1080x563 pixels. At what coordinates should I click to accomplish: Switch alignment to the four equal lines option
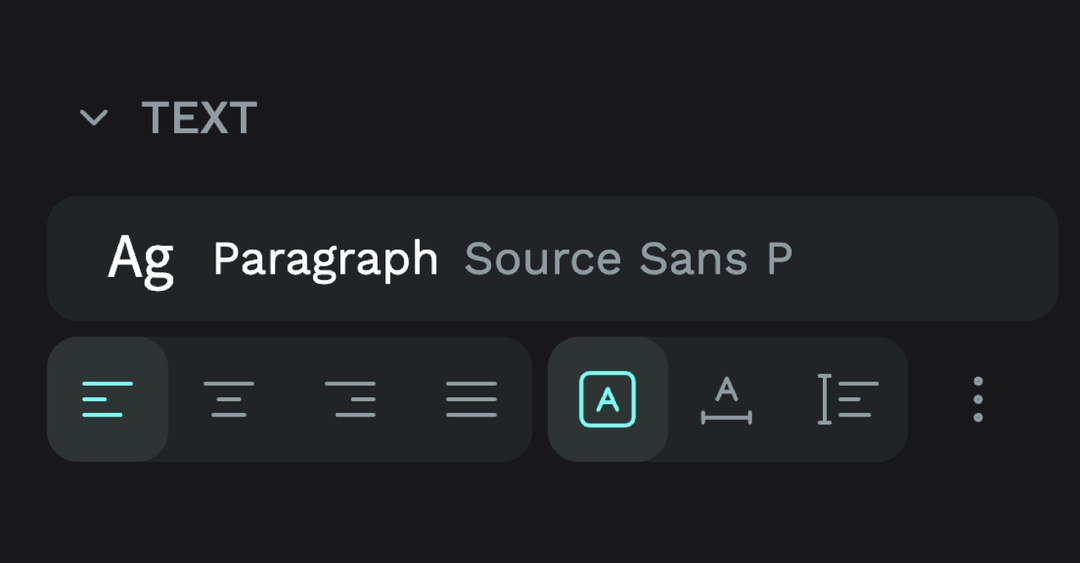471,399
